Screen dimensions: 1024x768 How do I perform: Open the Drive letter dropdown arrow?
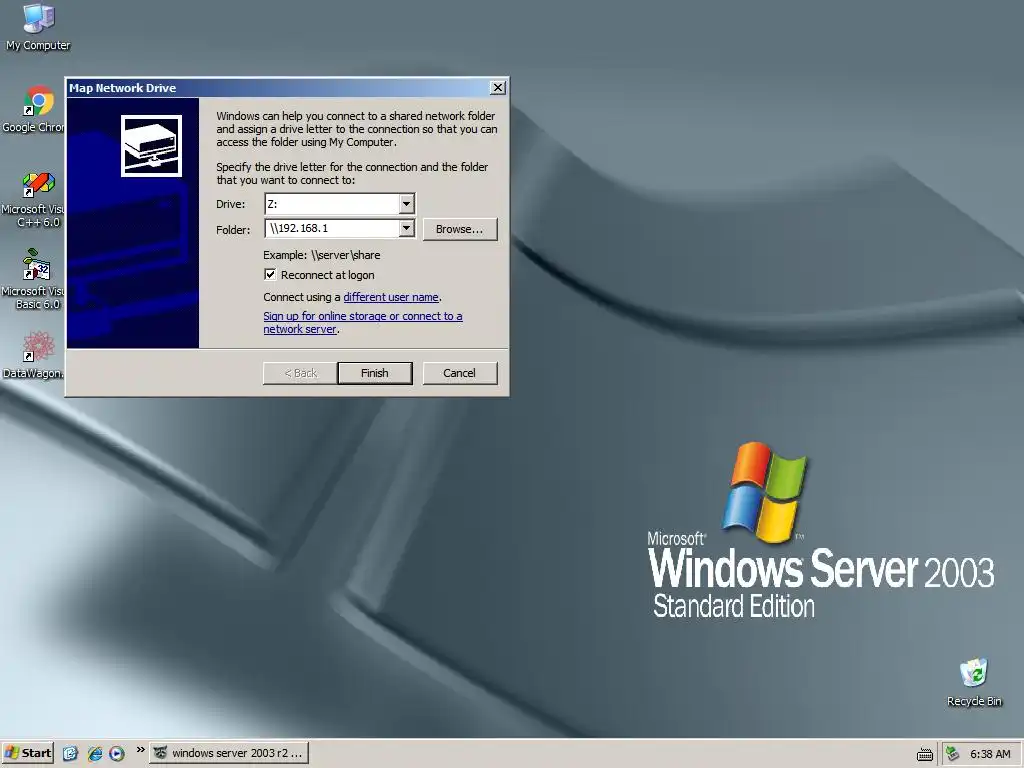tap(406, 204)
